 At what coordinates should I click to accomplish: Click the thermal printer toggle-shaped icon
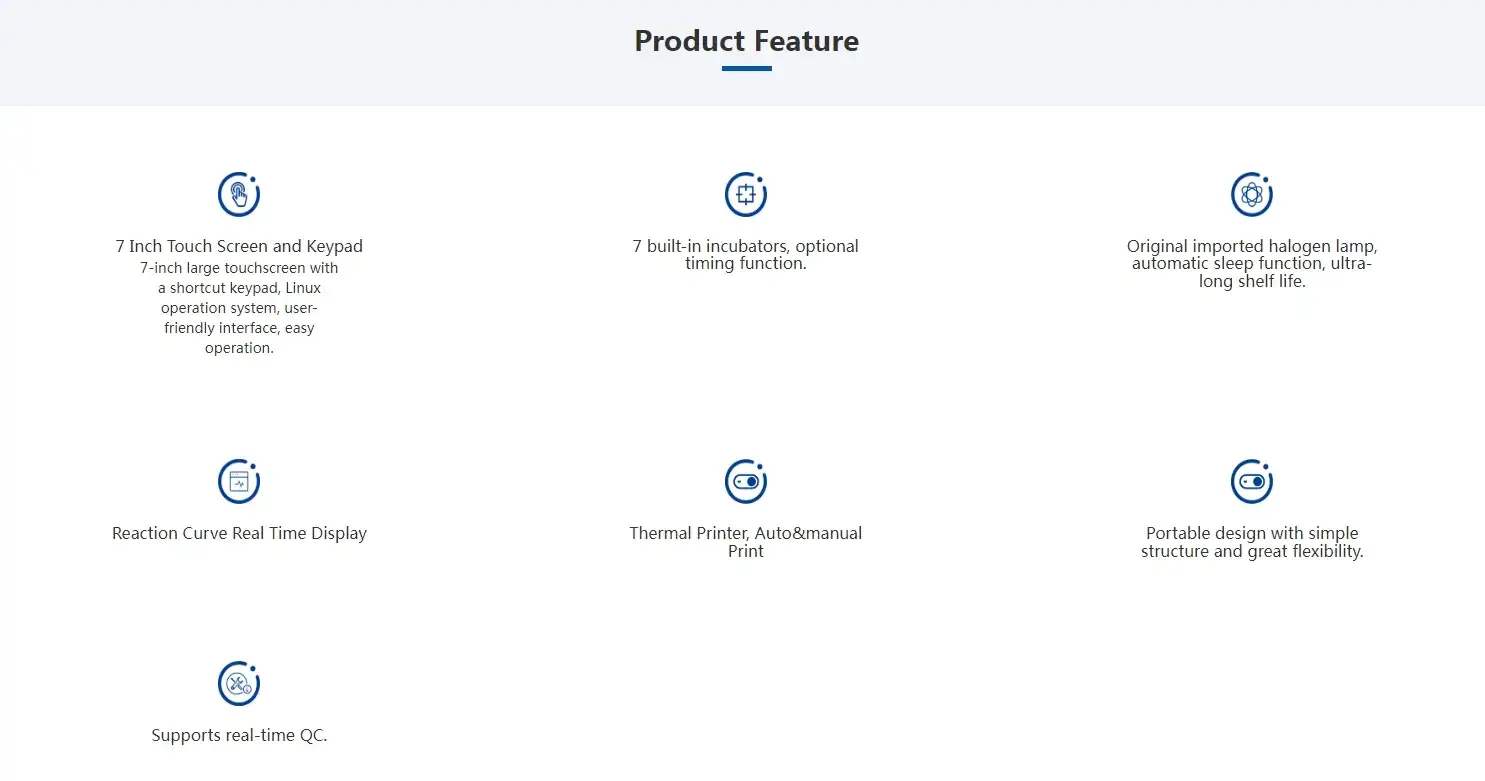(745, 482)
